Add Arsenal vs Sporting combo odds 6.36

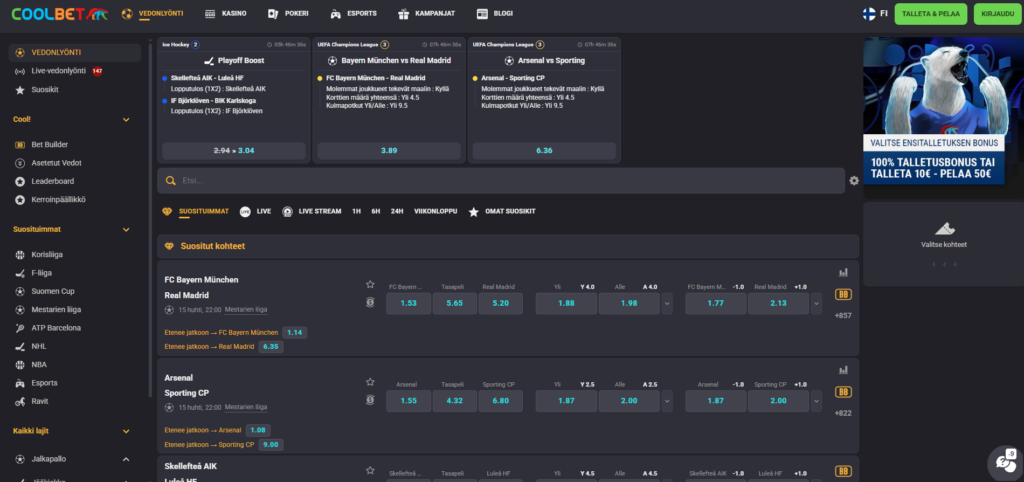(x=544, y=151)
